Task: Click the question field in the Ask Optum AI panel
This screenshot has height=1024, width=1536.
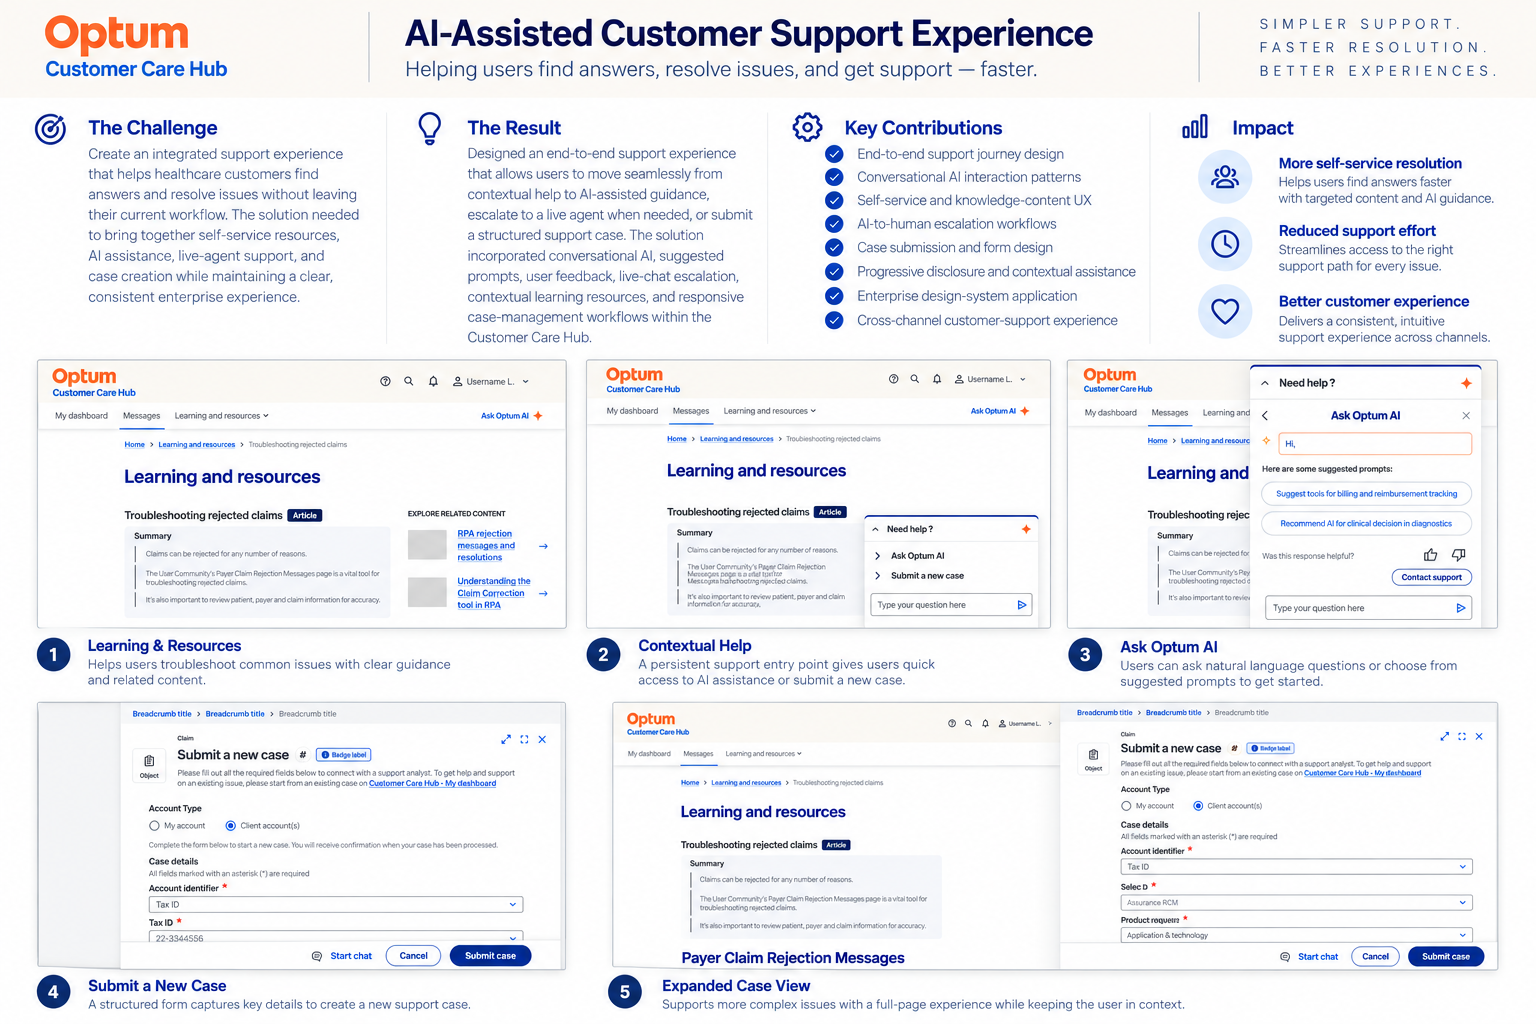Action: tap(1368, 608)
